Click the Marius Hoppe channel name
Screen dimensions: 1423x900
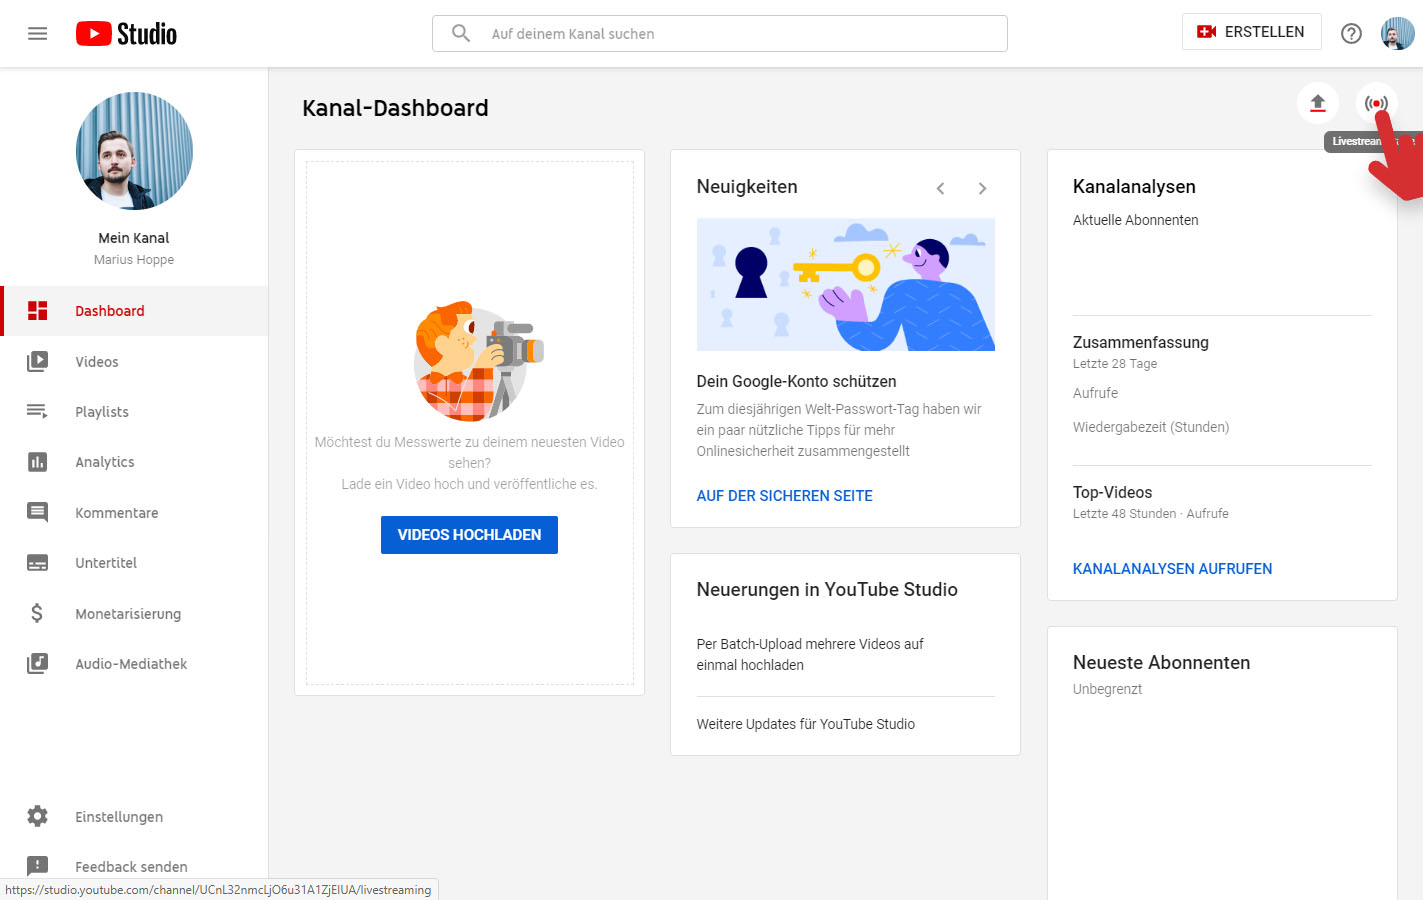(134, 260)
